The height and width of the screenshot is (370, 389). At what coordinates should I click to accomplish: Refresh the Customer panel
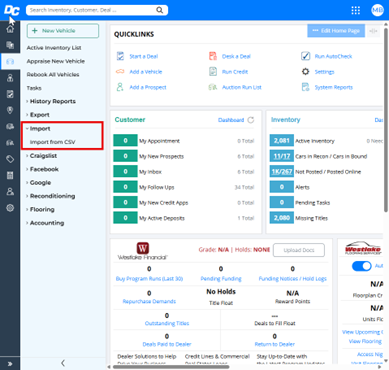tap(251, 120)
